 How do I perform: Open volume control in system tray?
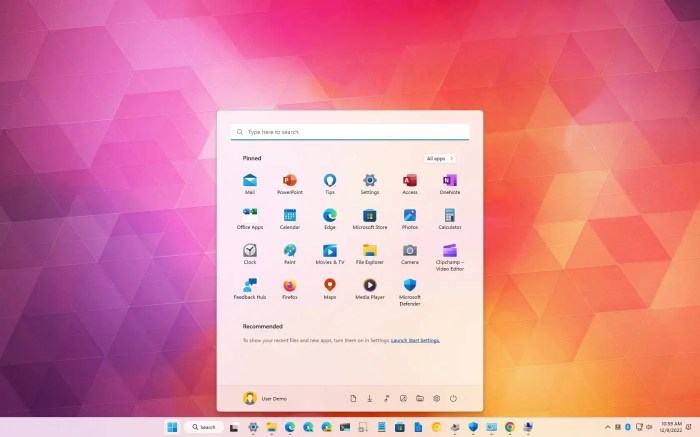649,427
